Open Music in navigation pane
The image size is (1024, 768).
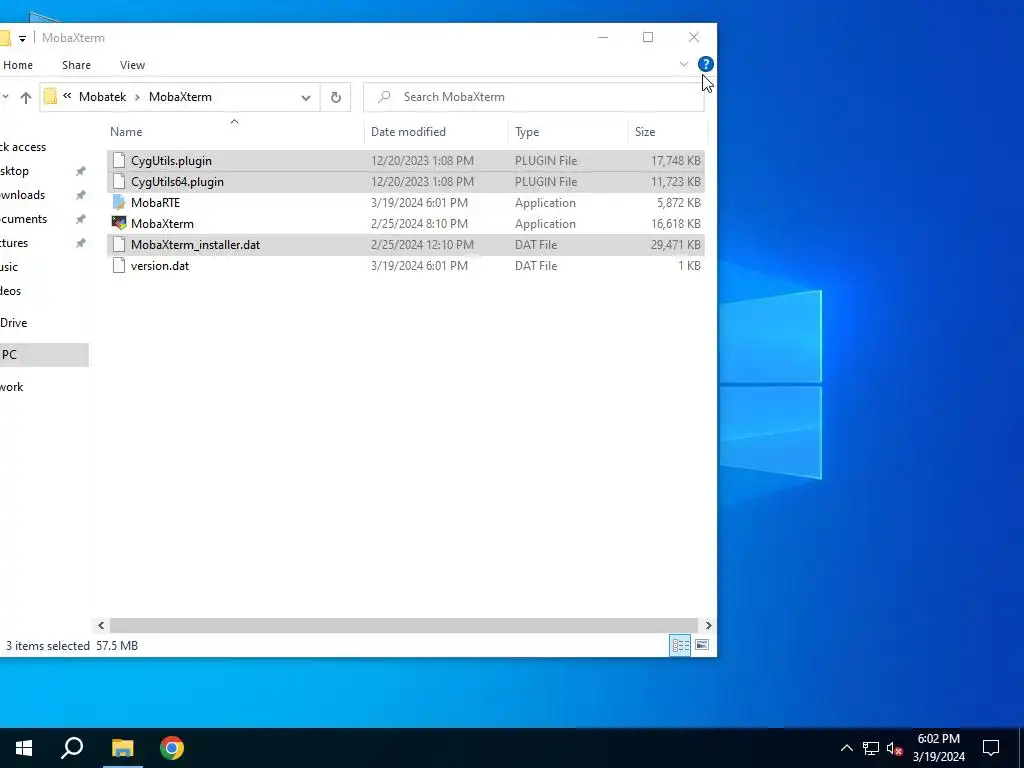tap(9, 266)
